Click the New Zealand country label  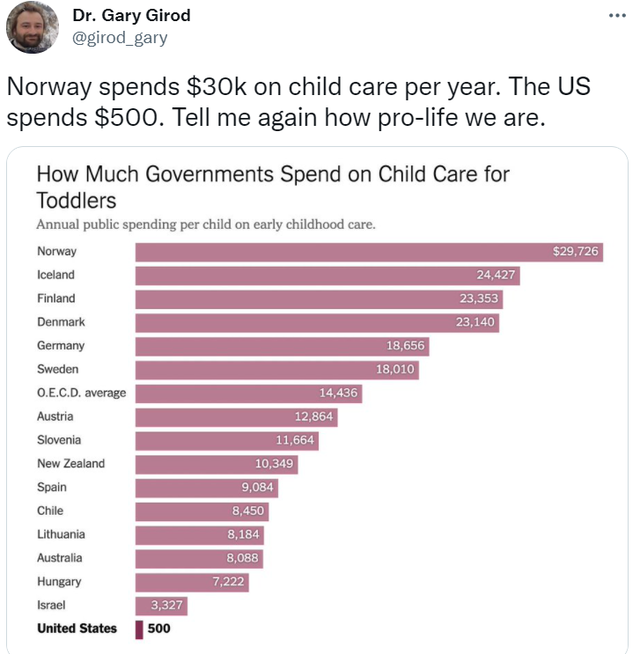pyautogui.click(x=71, y=463)
